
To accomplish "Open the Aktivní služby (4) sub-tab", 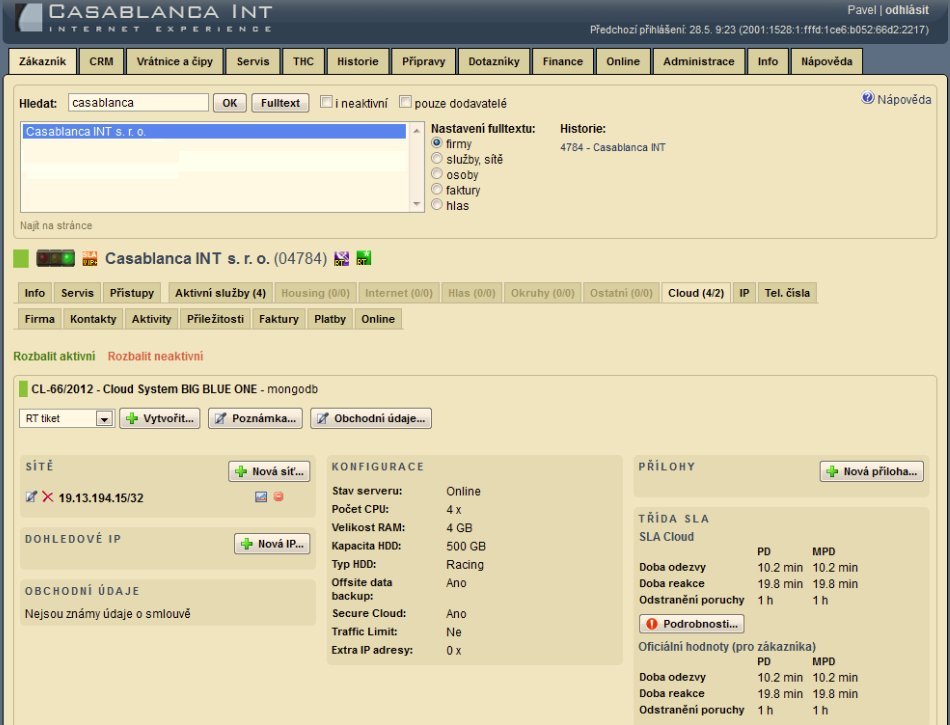I will 221,293.
